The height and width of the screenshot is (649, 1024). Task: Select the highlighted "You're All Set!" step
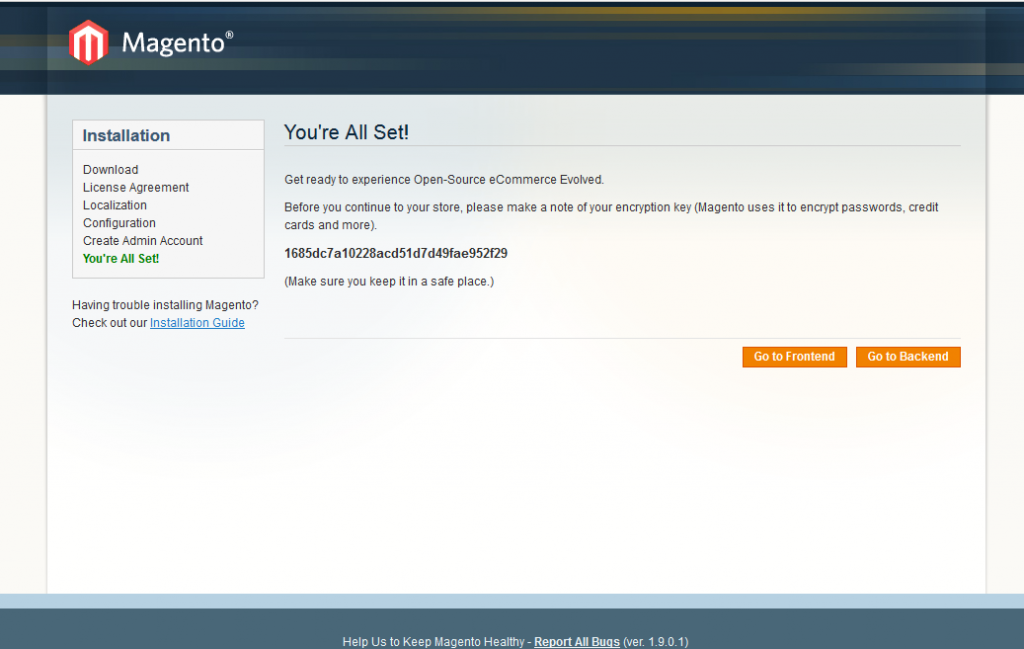tap(120, 258)
